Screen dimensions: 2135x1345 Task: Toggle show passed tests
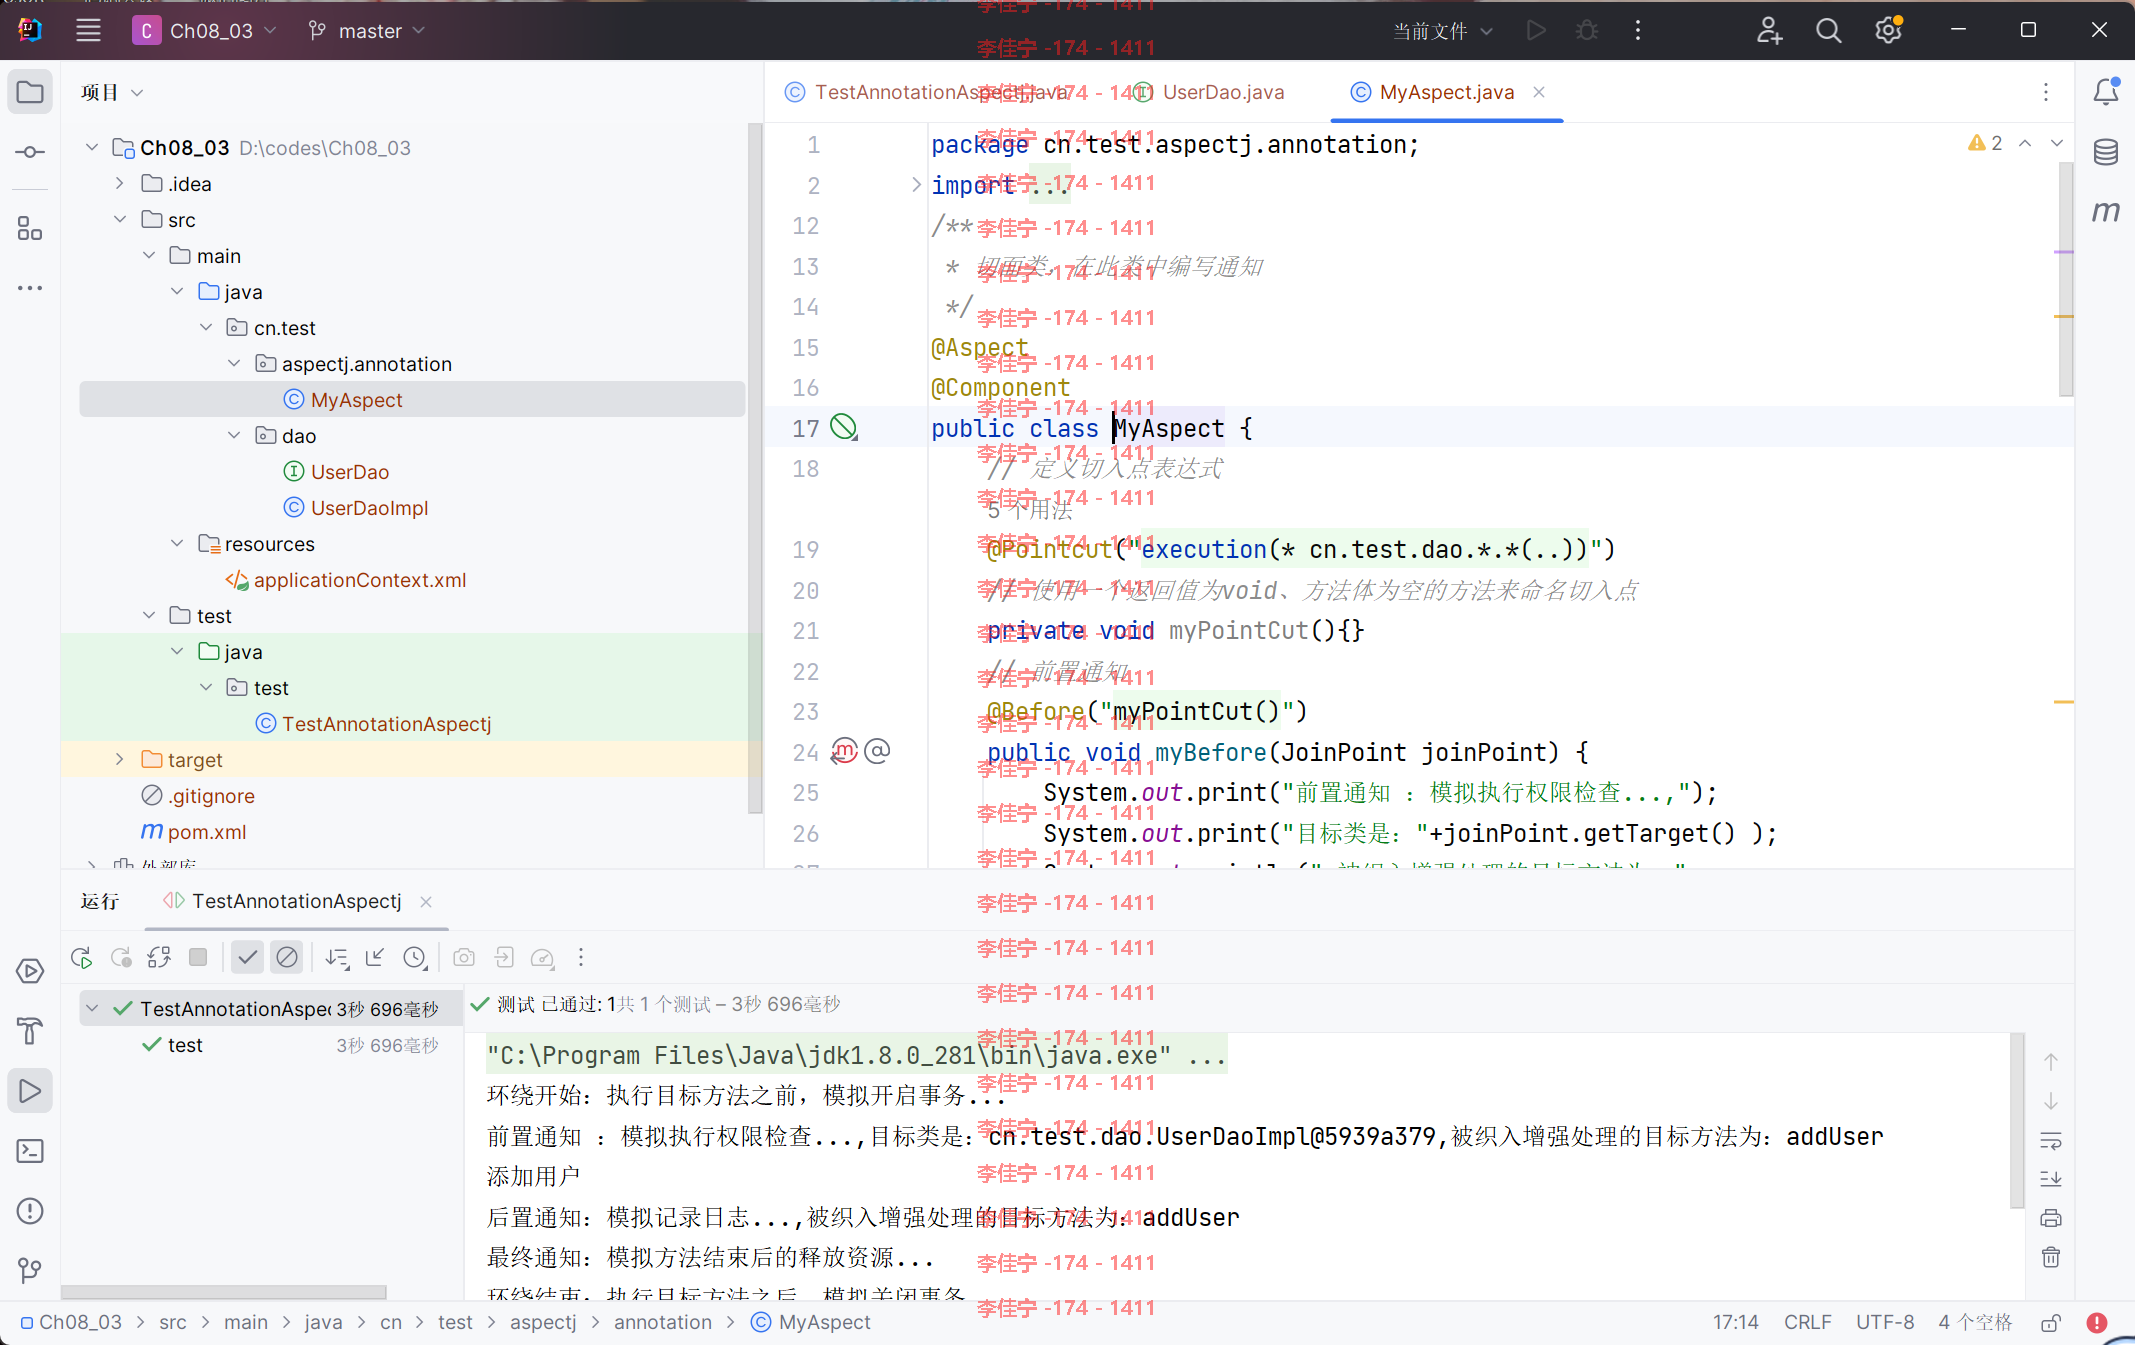pyautogui.click(x=247, y=958)
